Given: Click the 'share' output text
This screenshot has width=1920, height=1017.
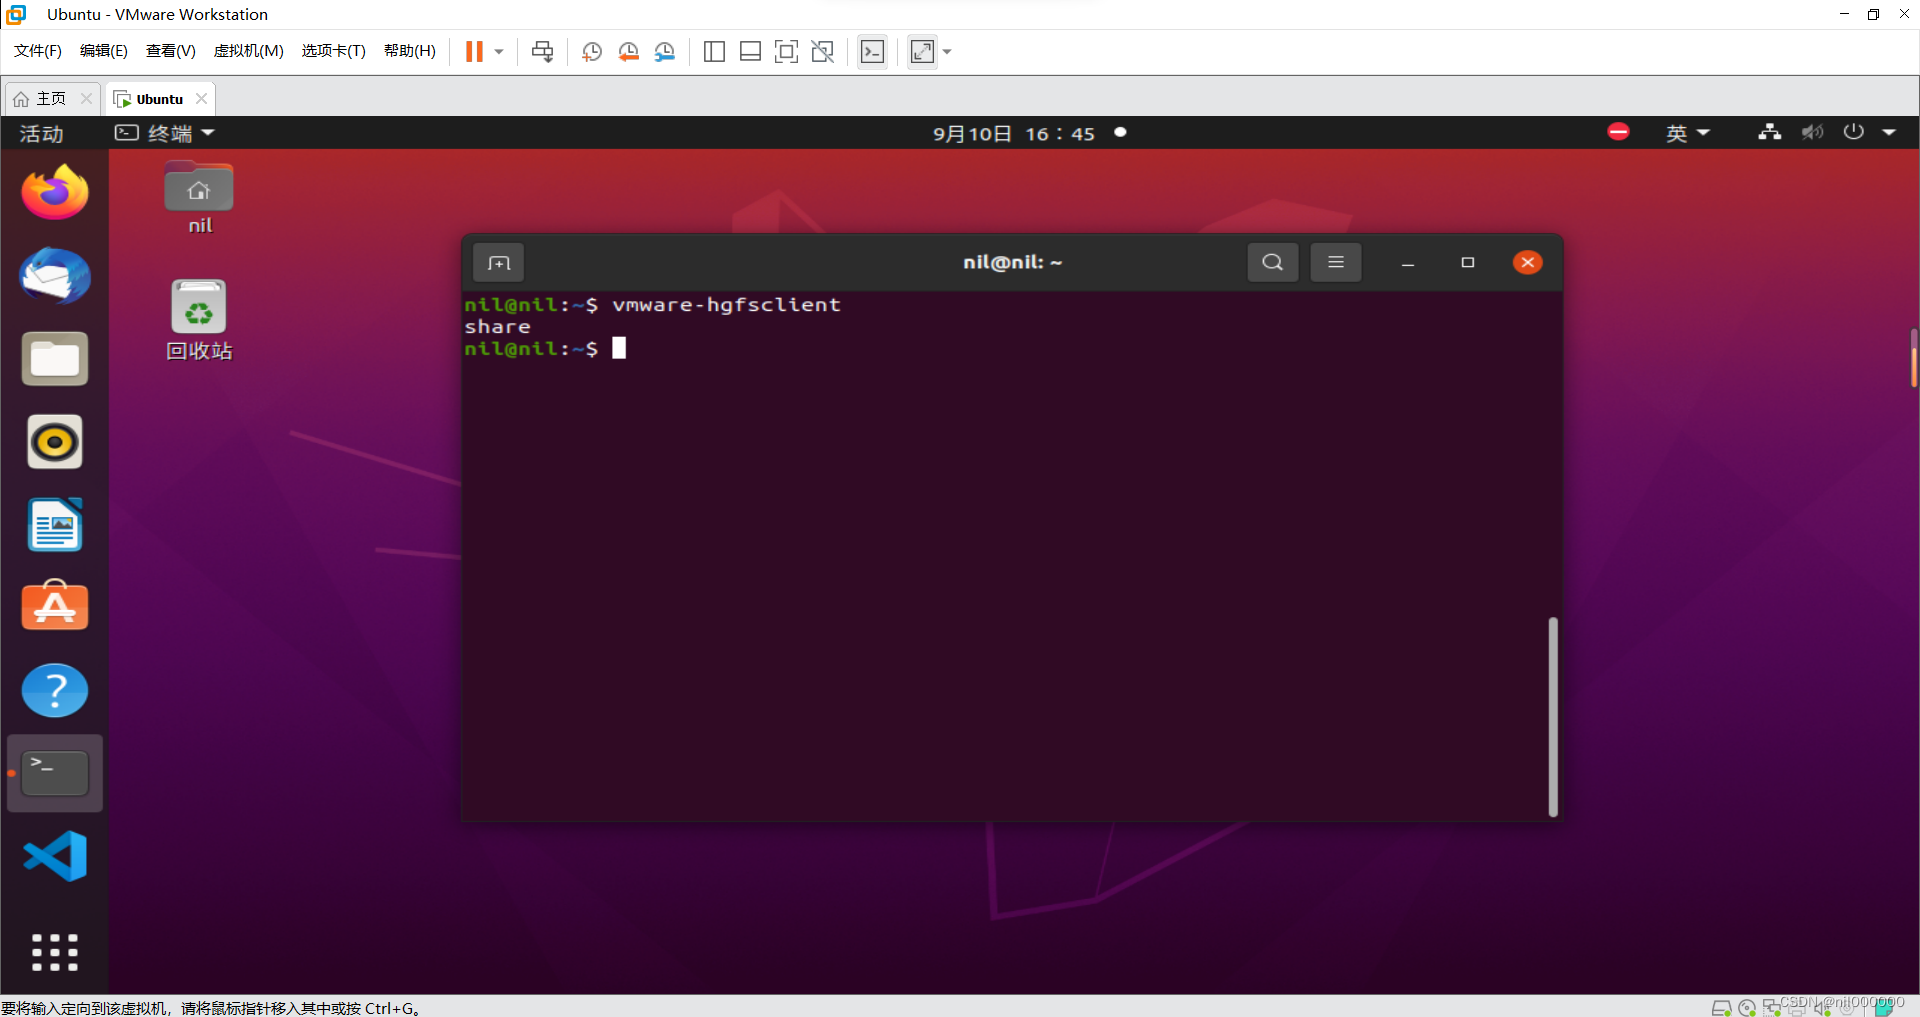Looking at the screenshot, I should [x=497, y=327].
